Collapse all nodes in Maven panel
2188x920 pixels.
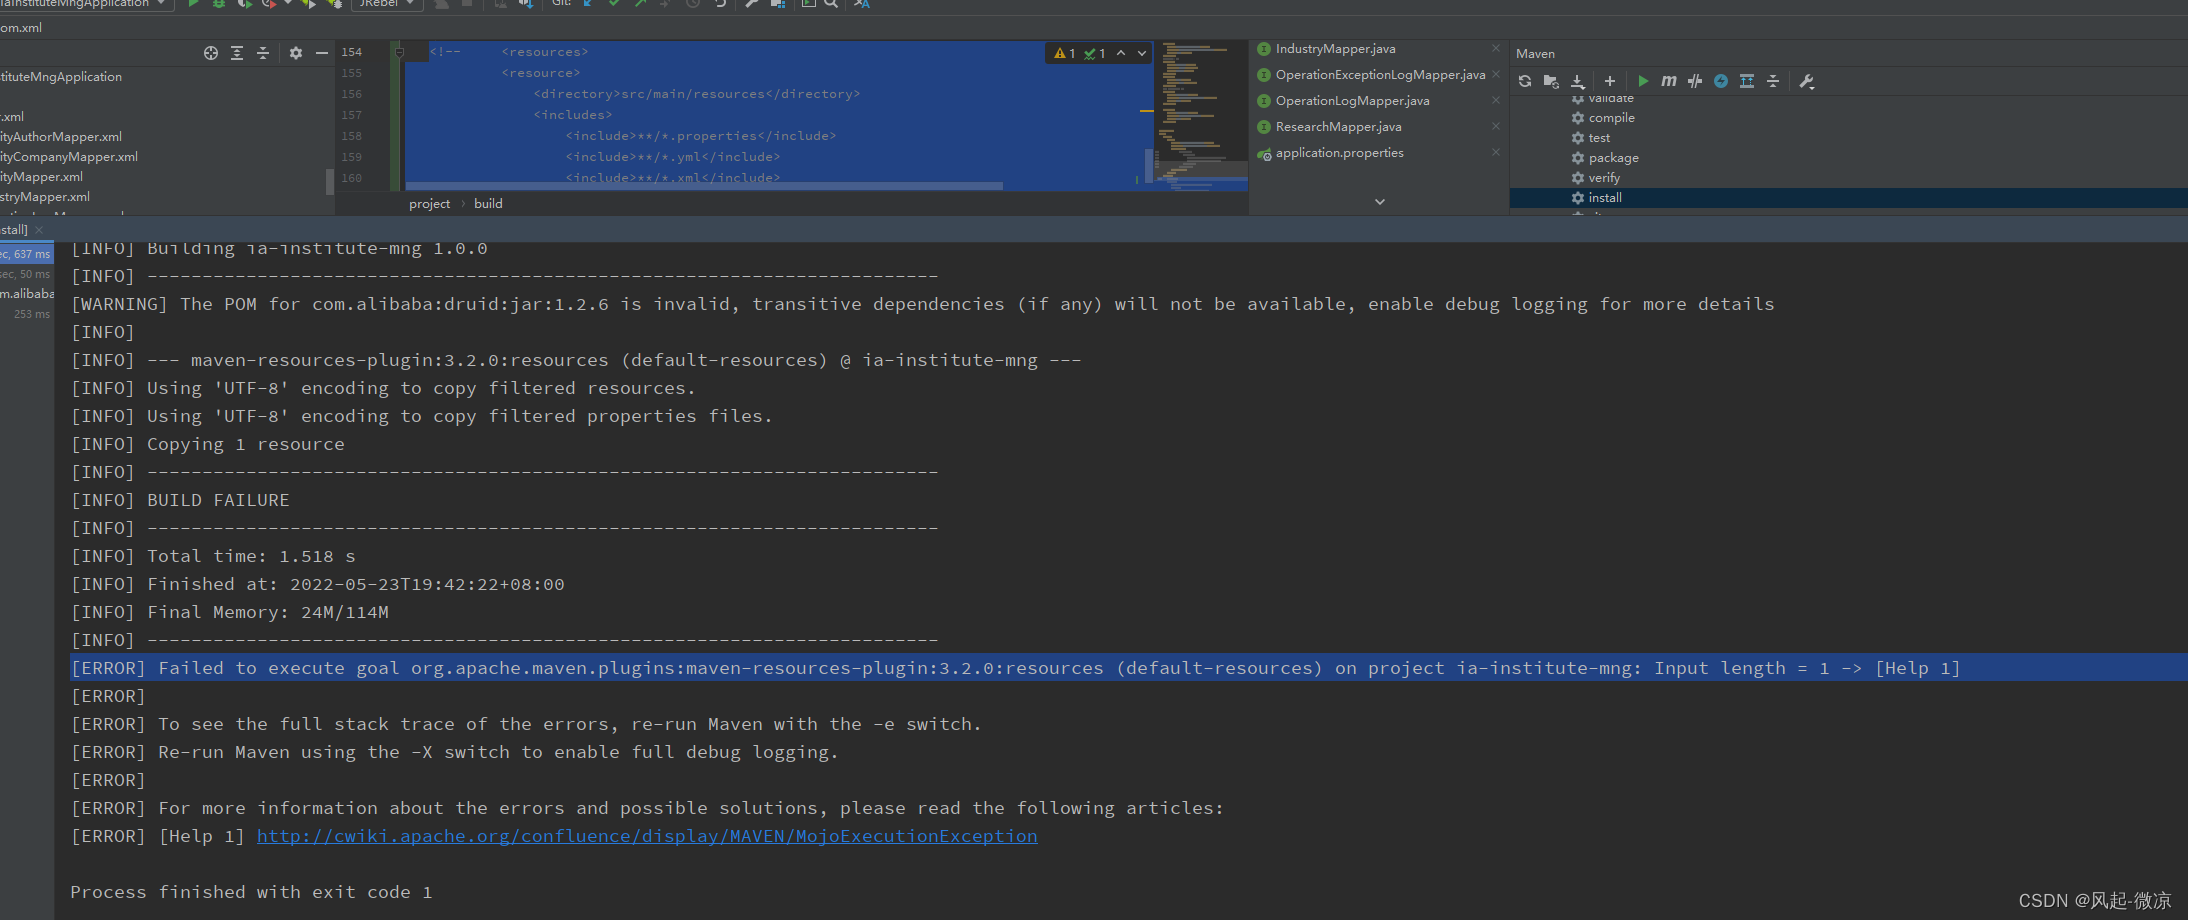point(1773,81)
